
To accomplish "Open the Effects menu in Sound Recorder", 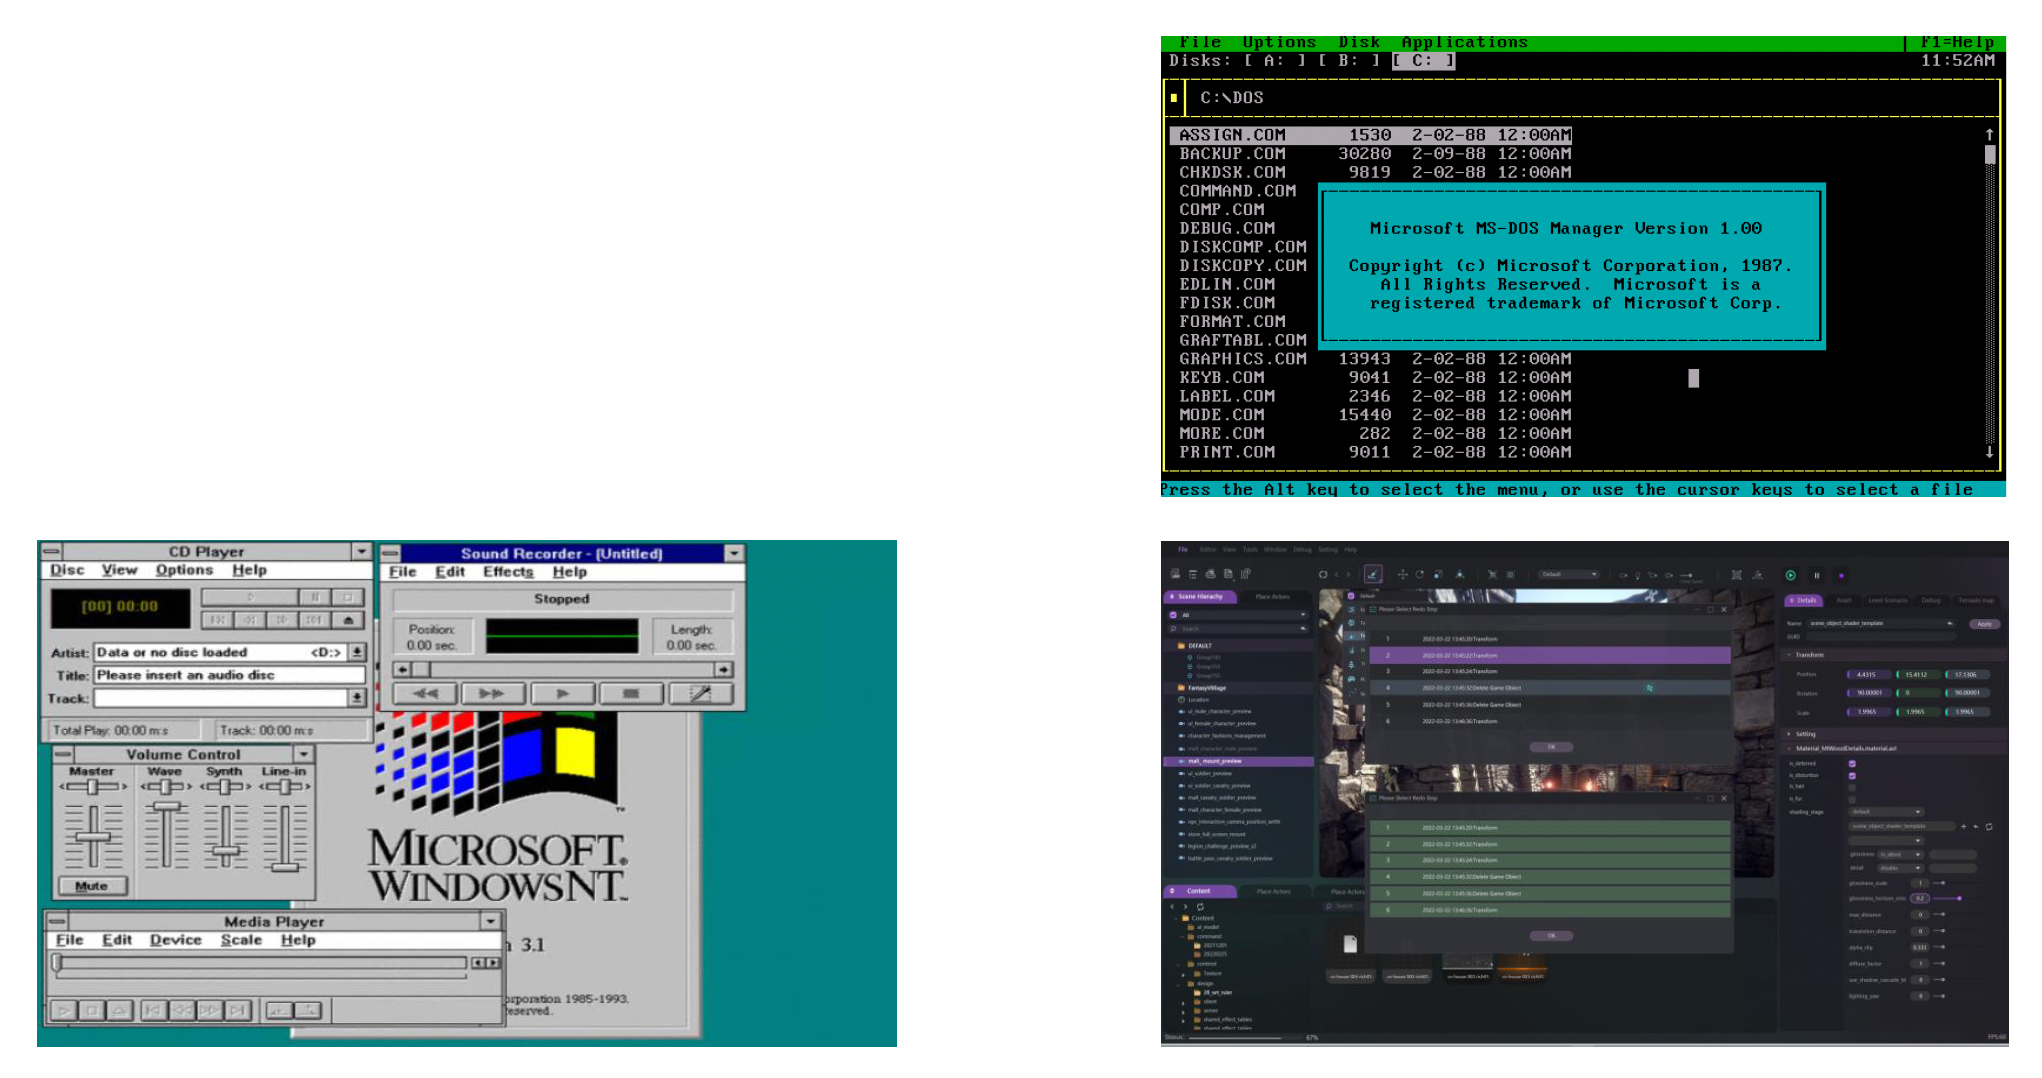I will coord(508,572).
